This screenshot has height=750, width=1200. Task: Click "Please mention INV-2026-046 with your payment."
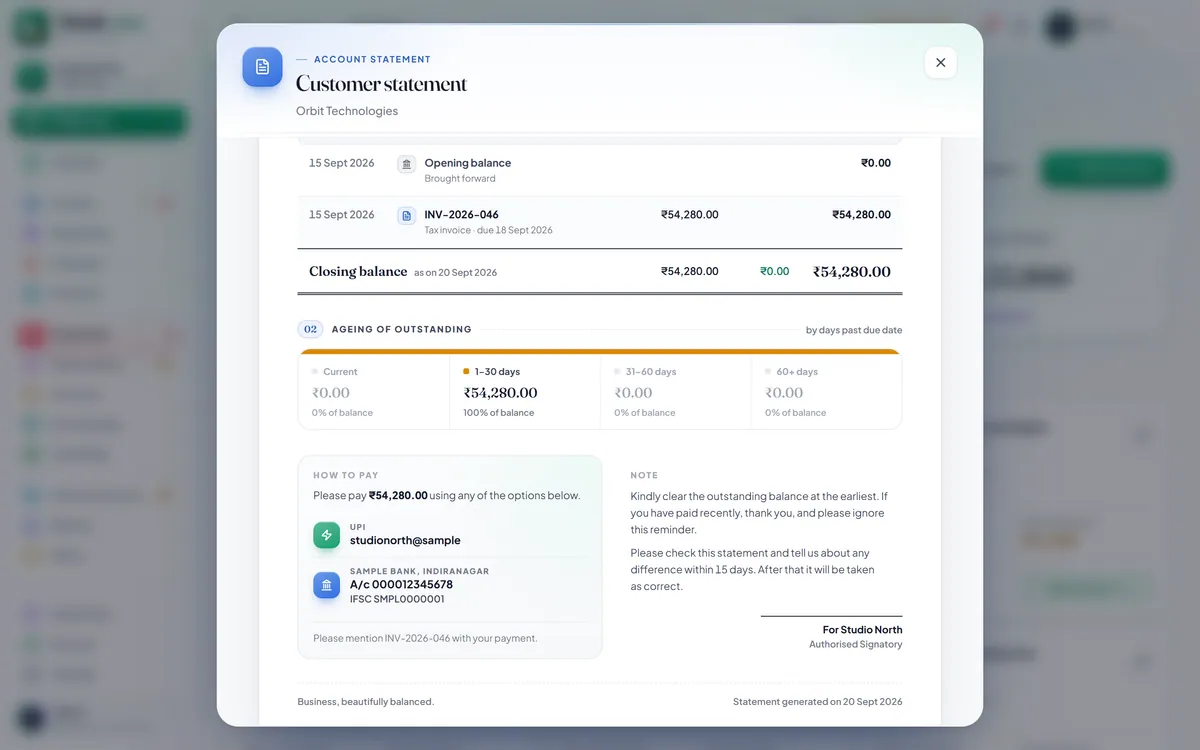(425, 639)
